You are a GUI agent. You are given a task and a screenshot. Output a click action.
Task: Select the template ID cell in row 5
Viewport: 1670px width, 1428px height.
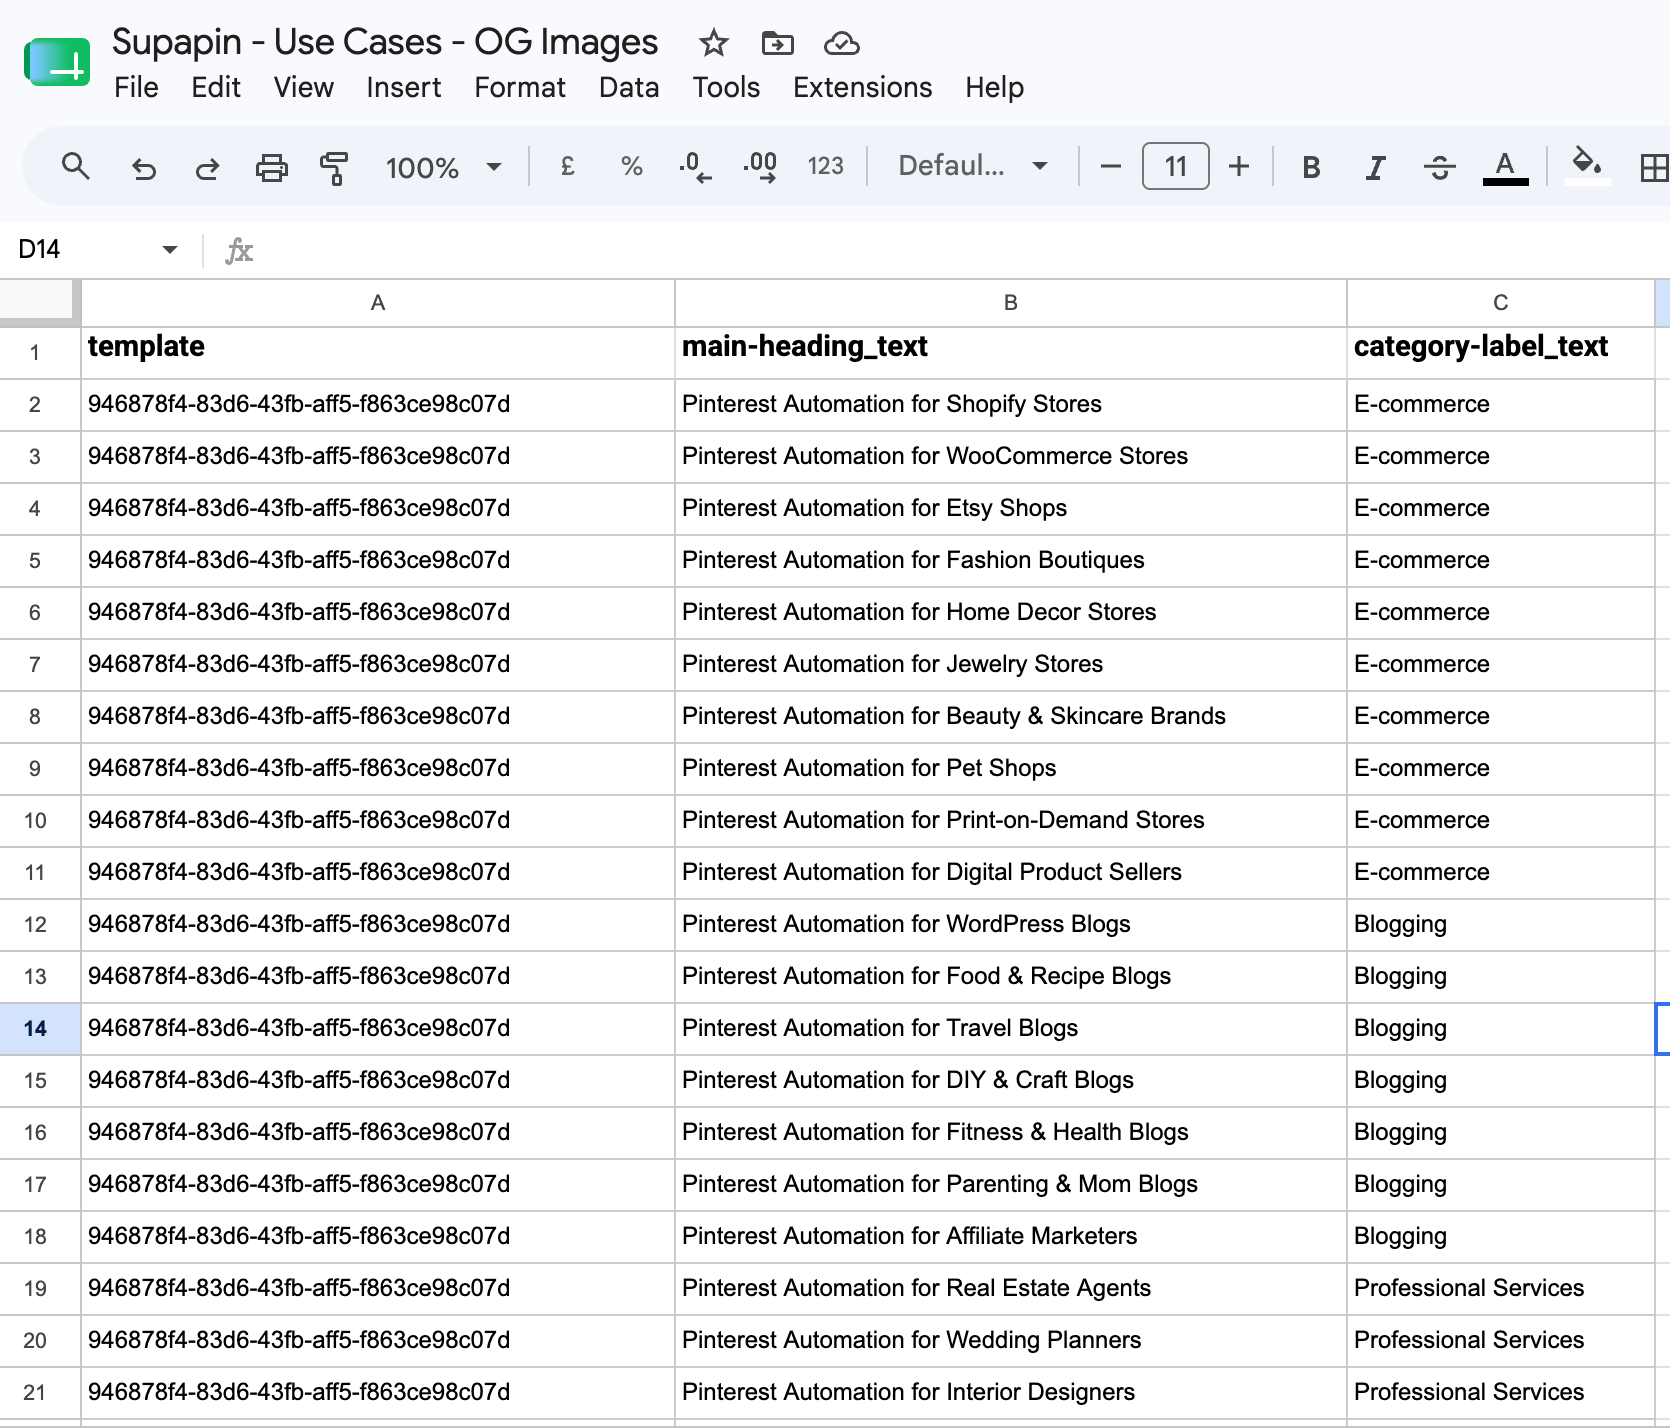(x=378, y=561)
